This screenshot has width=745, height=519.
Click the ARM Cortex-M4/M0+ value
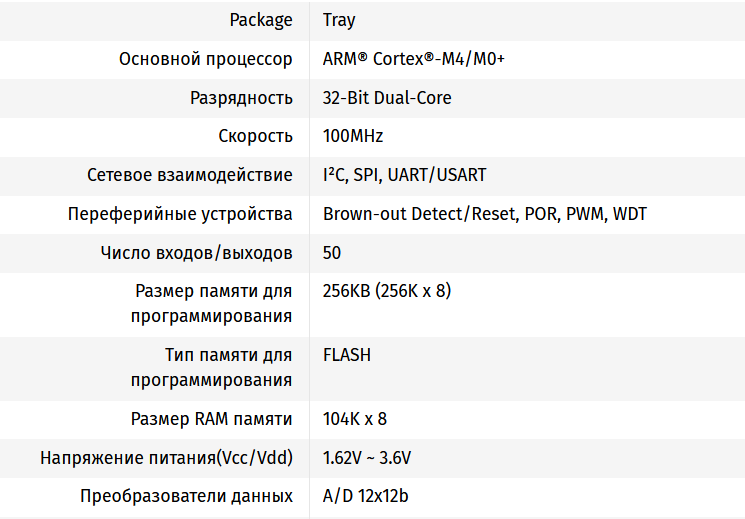[413, 59]
